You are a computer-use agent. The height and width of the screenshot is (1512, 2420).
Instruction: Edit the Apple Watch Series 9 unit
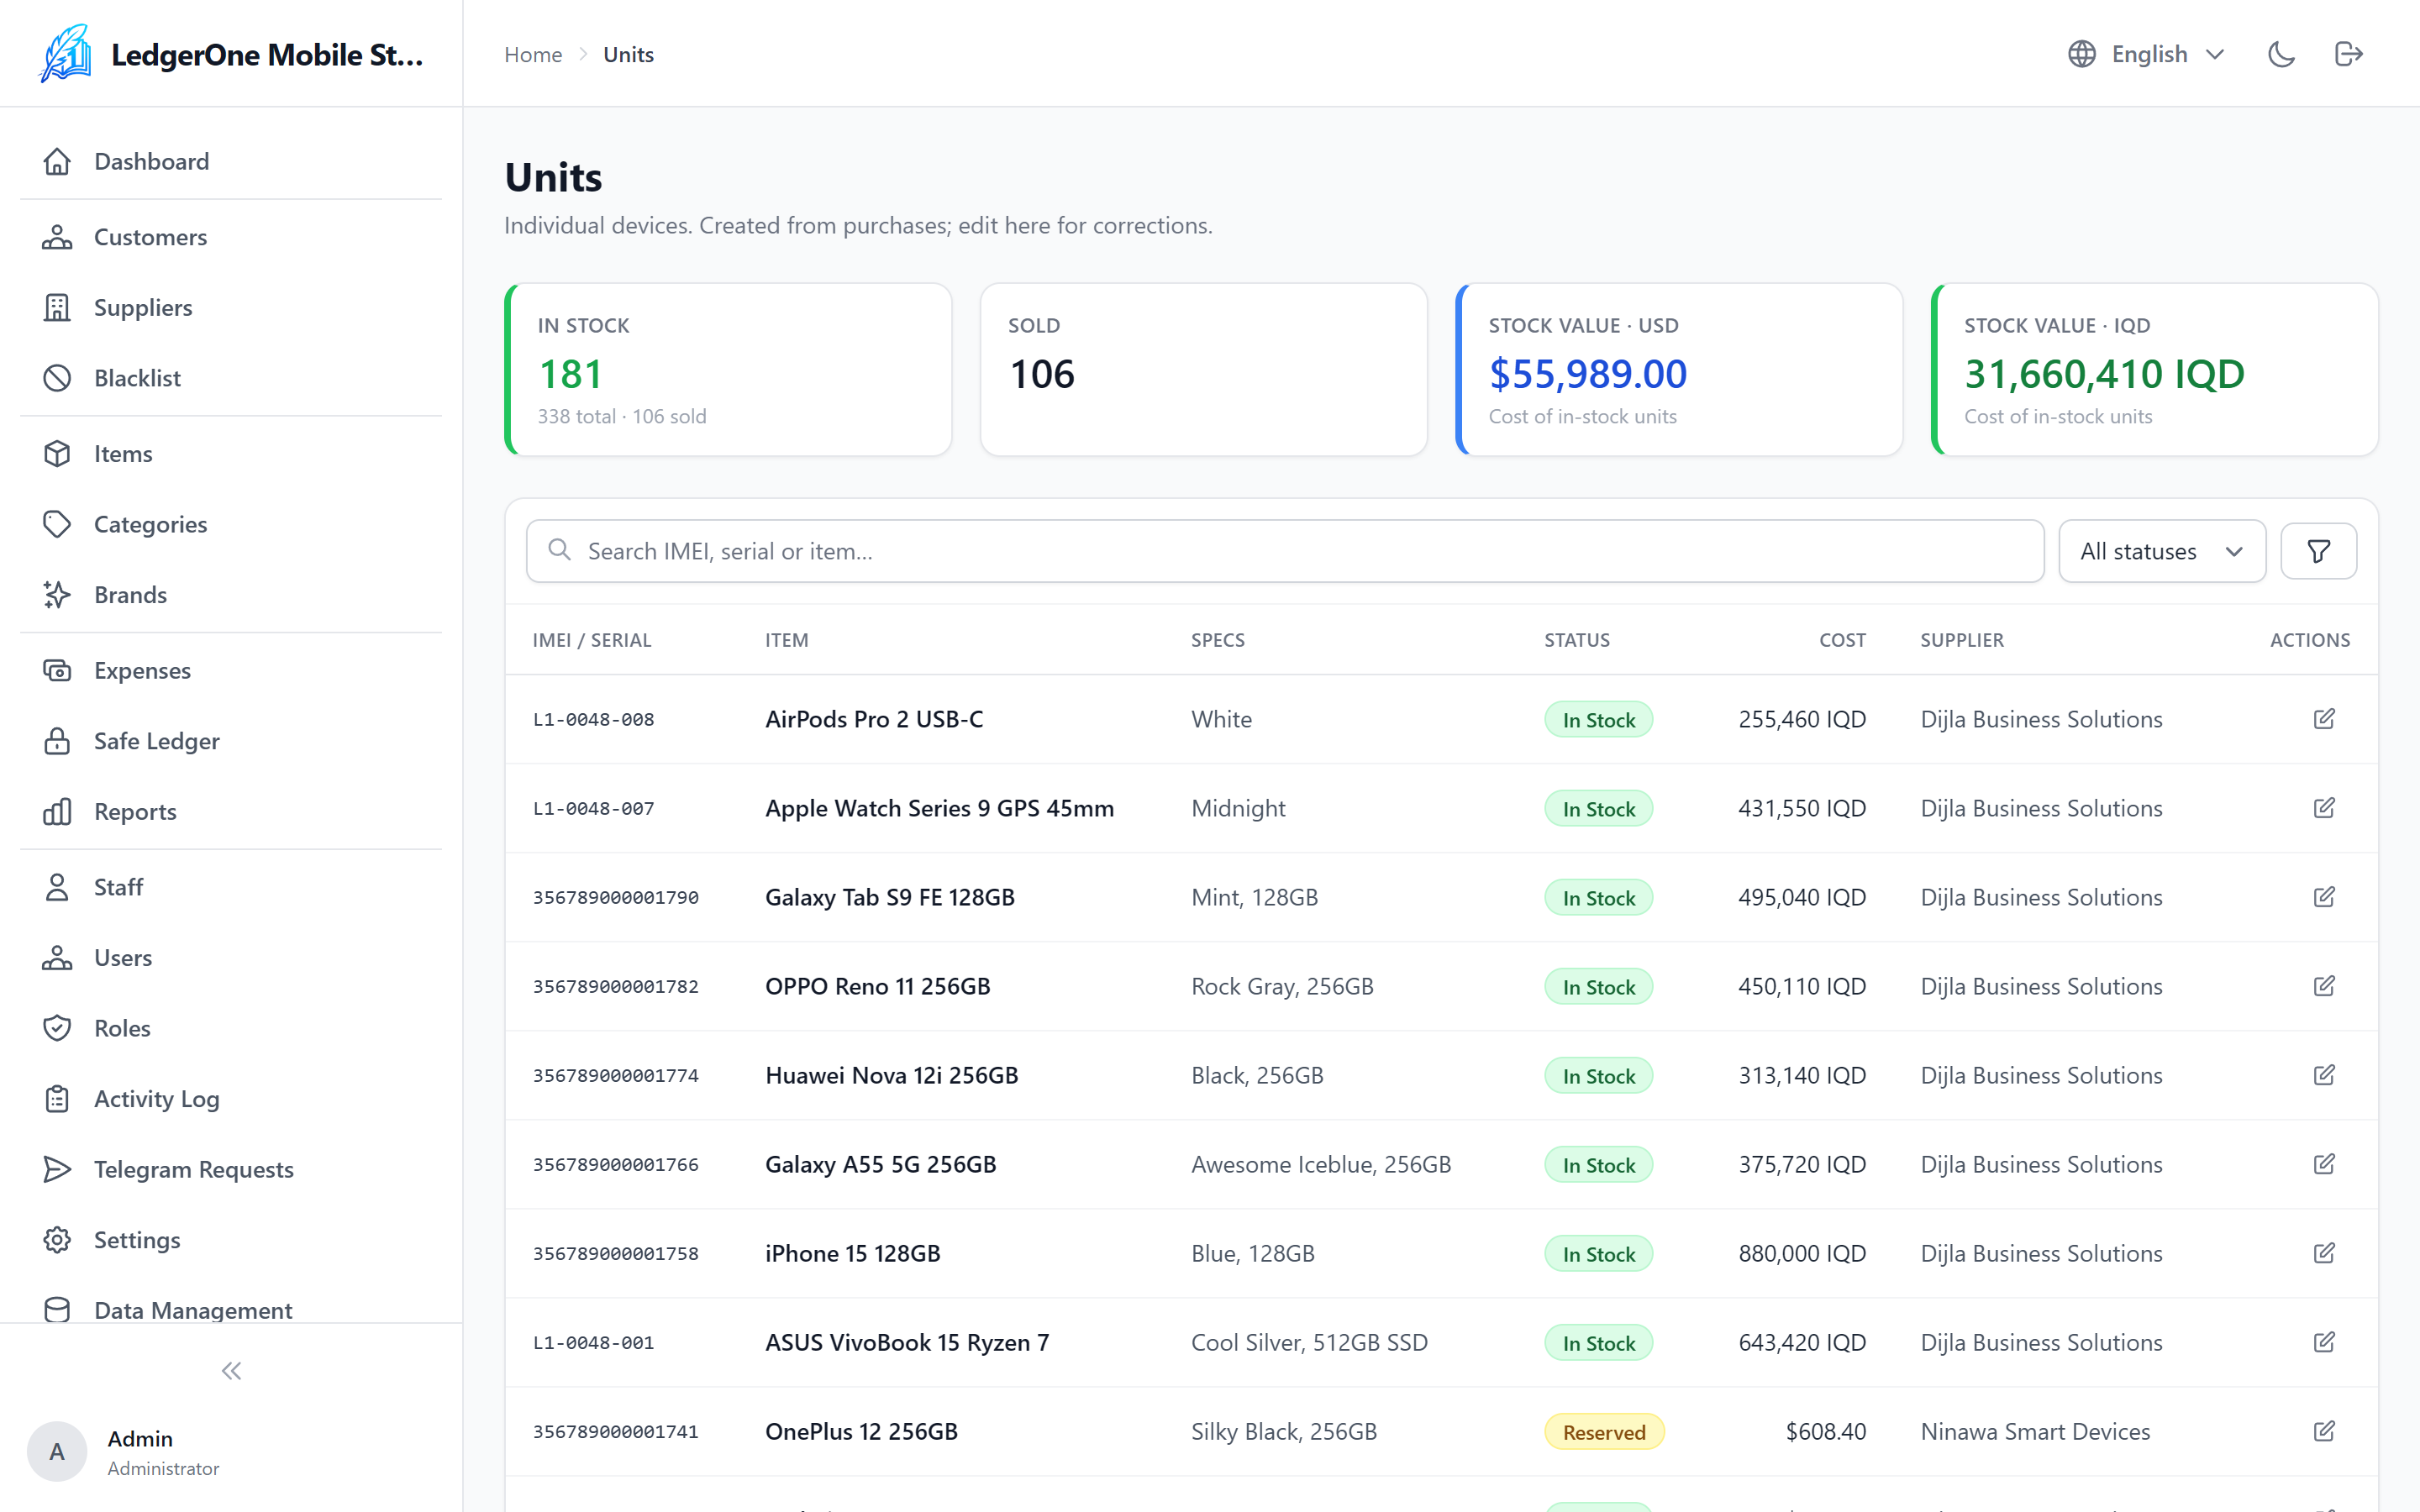pos(2324,808)
